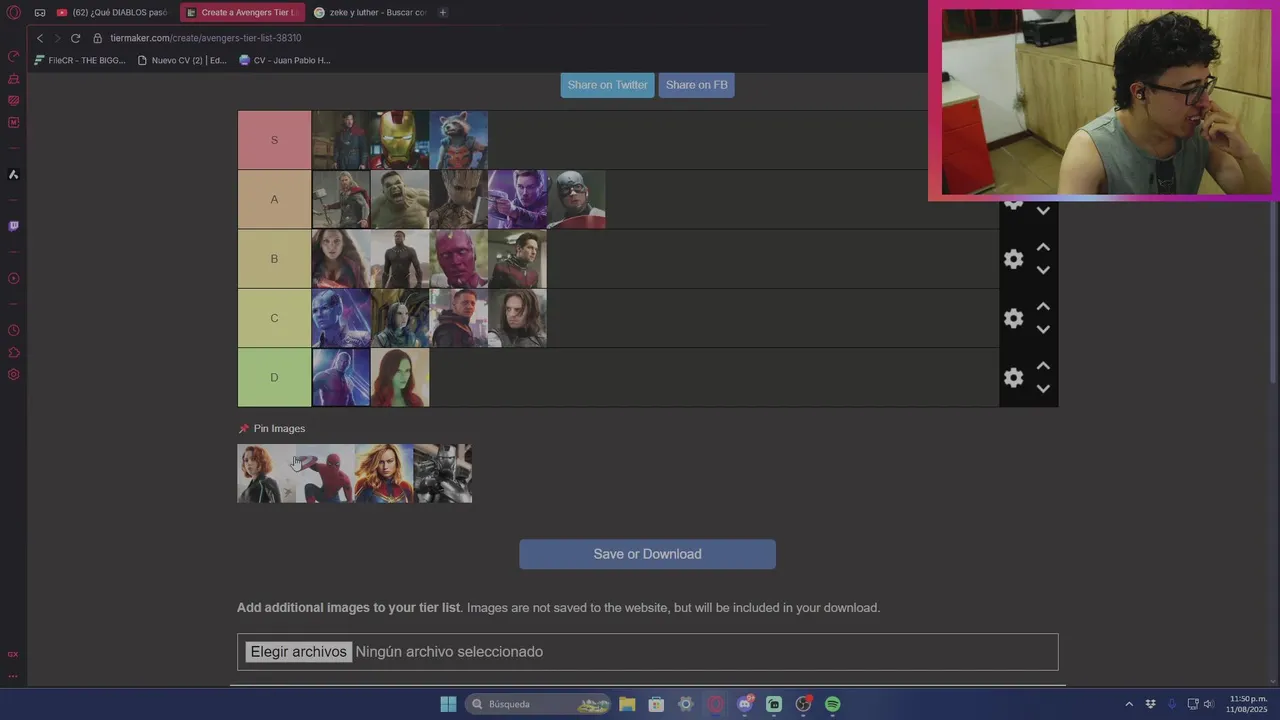Click Share on FB button

coord(696,85)
